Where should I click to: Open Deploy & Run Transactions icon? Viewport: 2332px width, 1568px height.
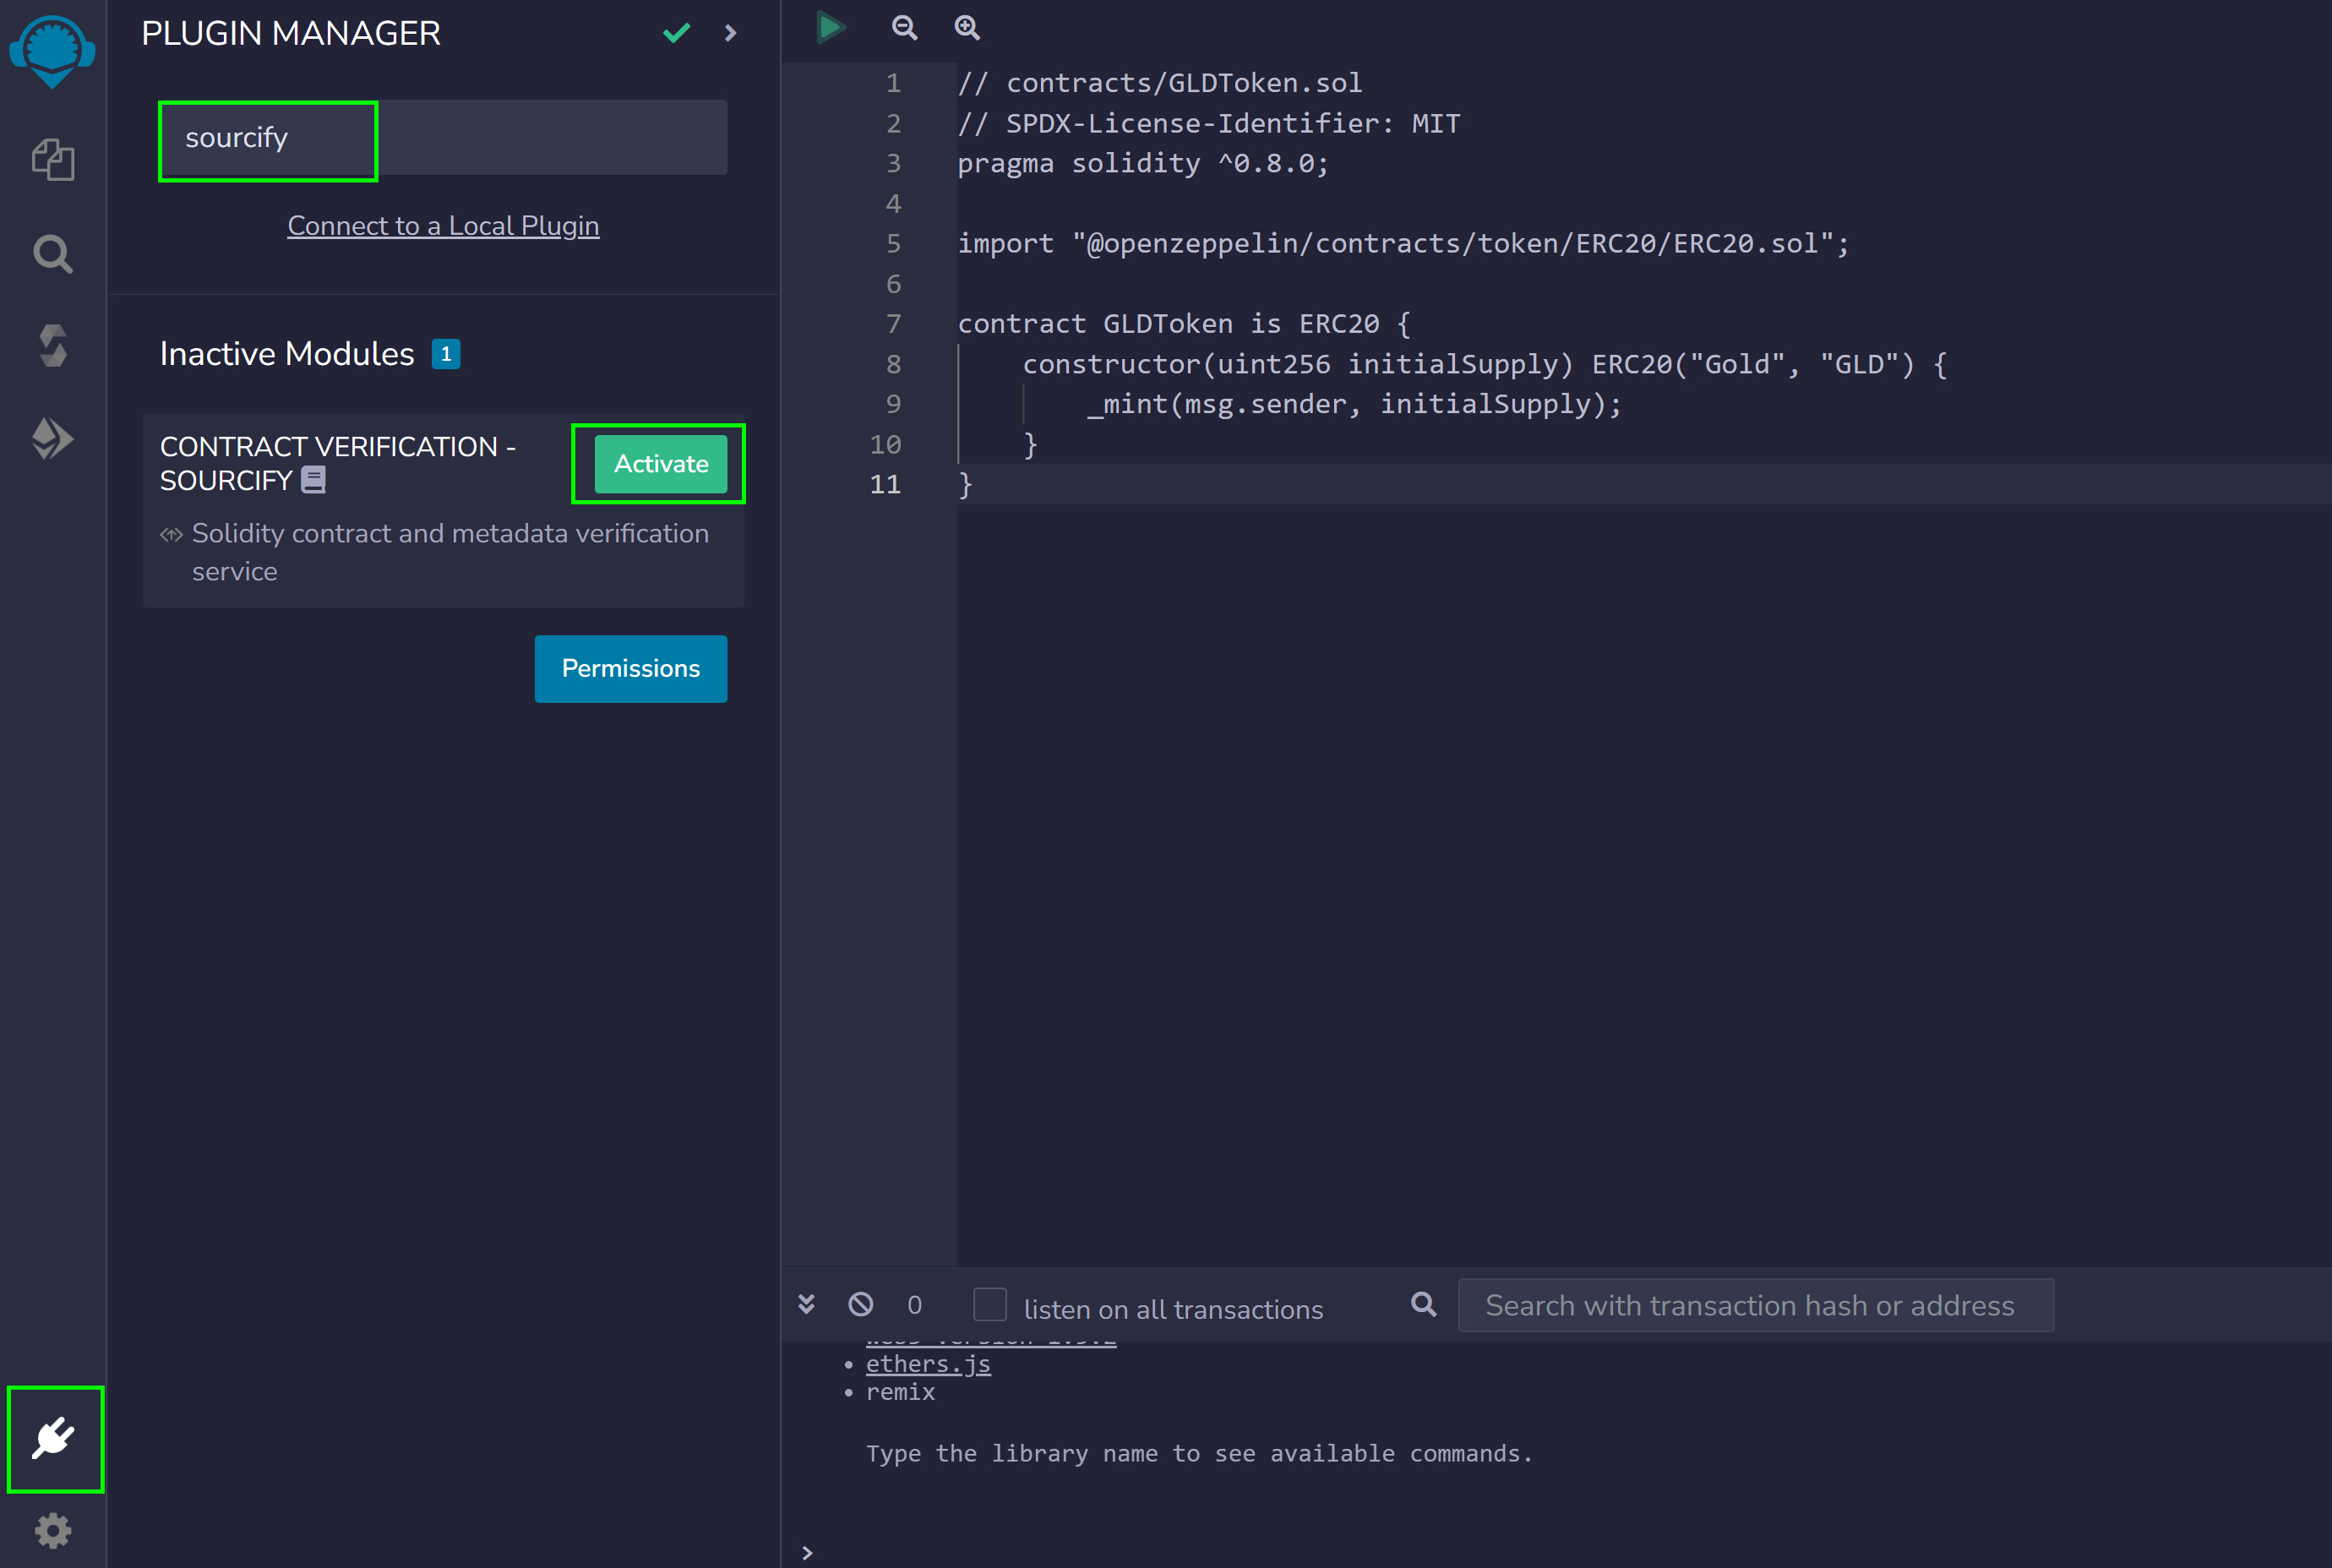pyautogui.click(x=53, y=439)
